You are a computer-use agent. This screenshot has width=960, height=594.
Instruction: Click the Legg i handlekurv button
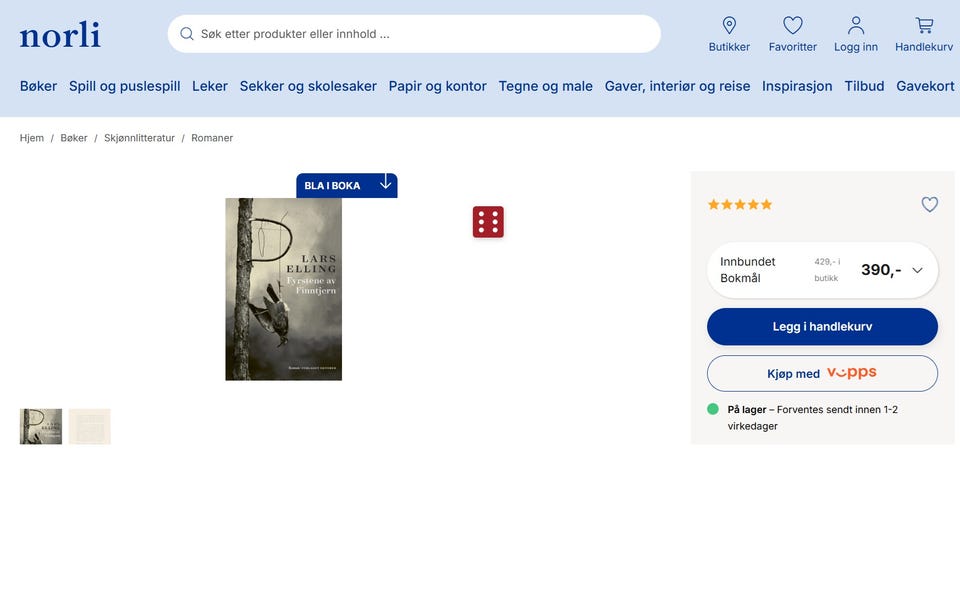click(822, 326)
